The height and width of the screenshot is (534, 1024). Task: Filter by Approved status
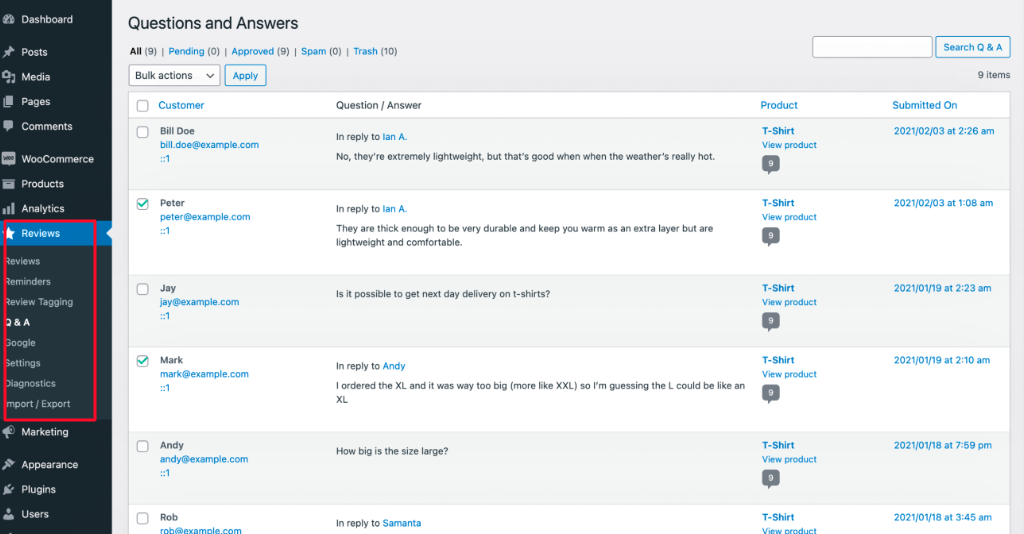pos(253,52)
